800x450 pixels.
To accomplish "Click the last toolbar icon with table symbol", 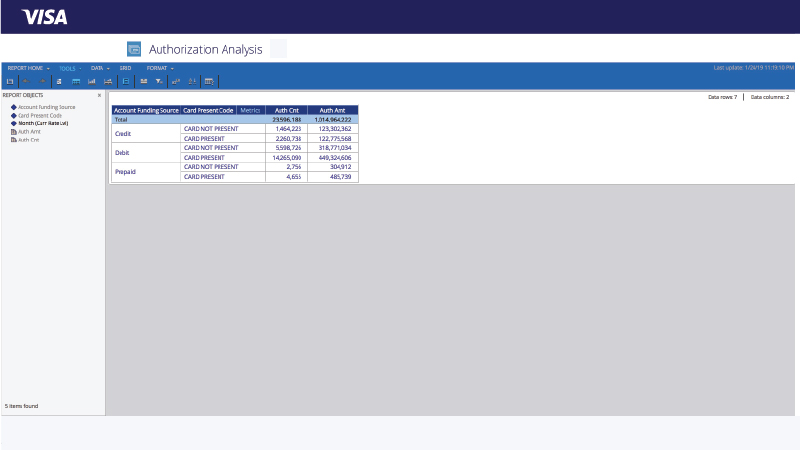I will coord(209,81).
